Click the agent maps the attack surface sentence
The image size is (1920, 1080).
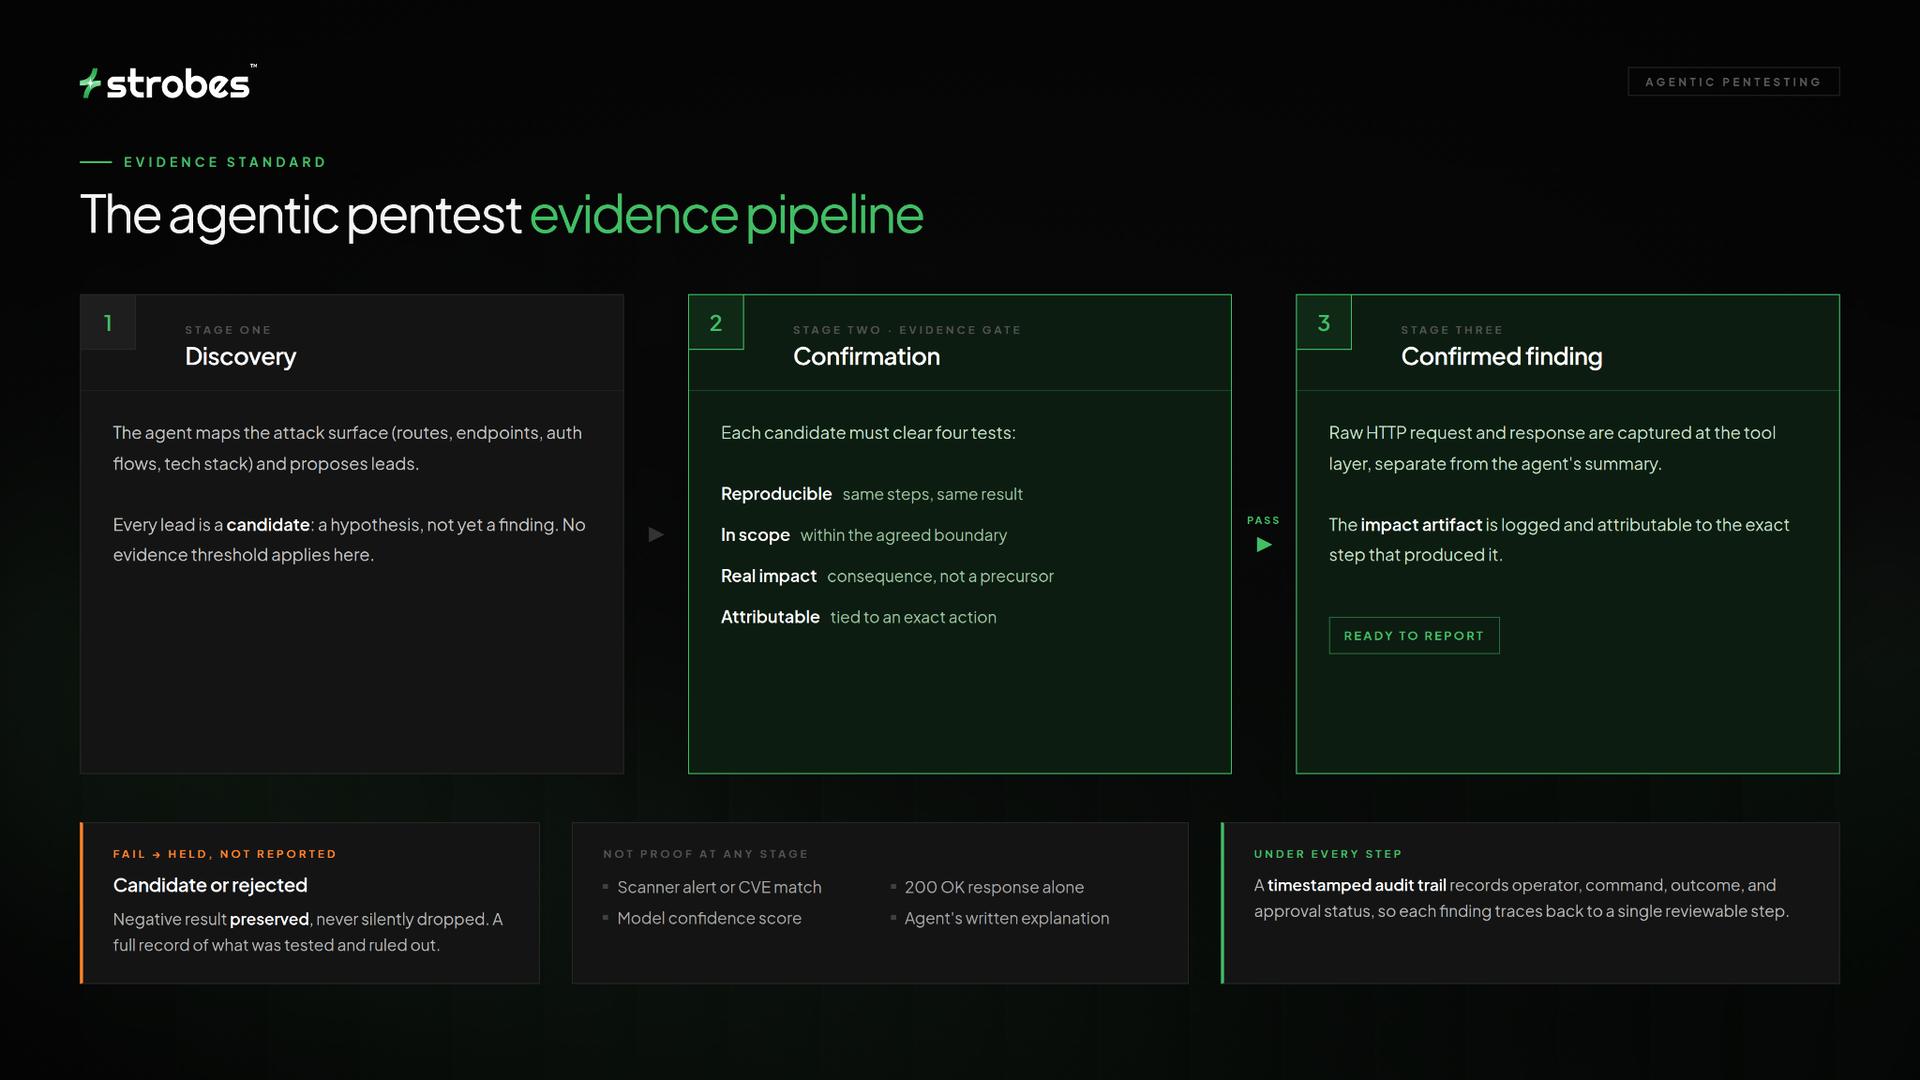point(347,448)
